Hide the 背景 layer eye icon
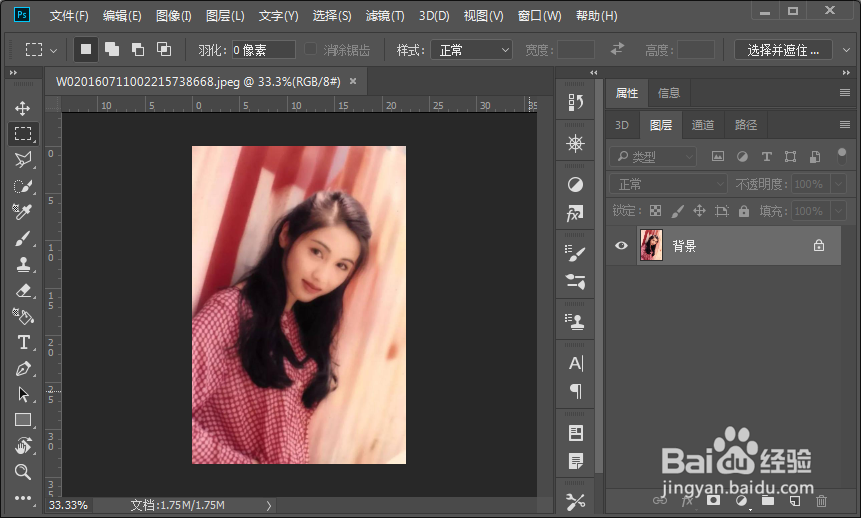 point(621,246)
